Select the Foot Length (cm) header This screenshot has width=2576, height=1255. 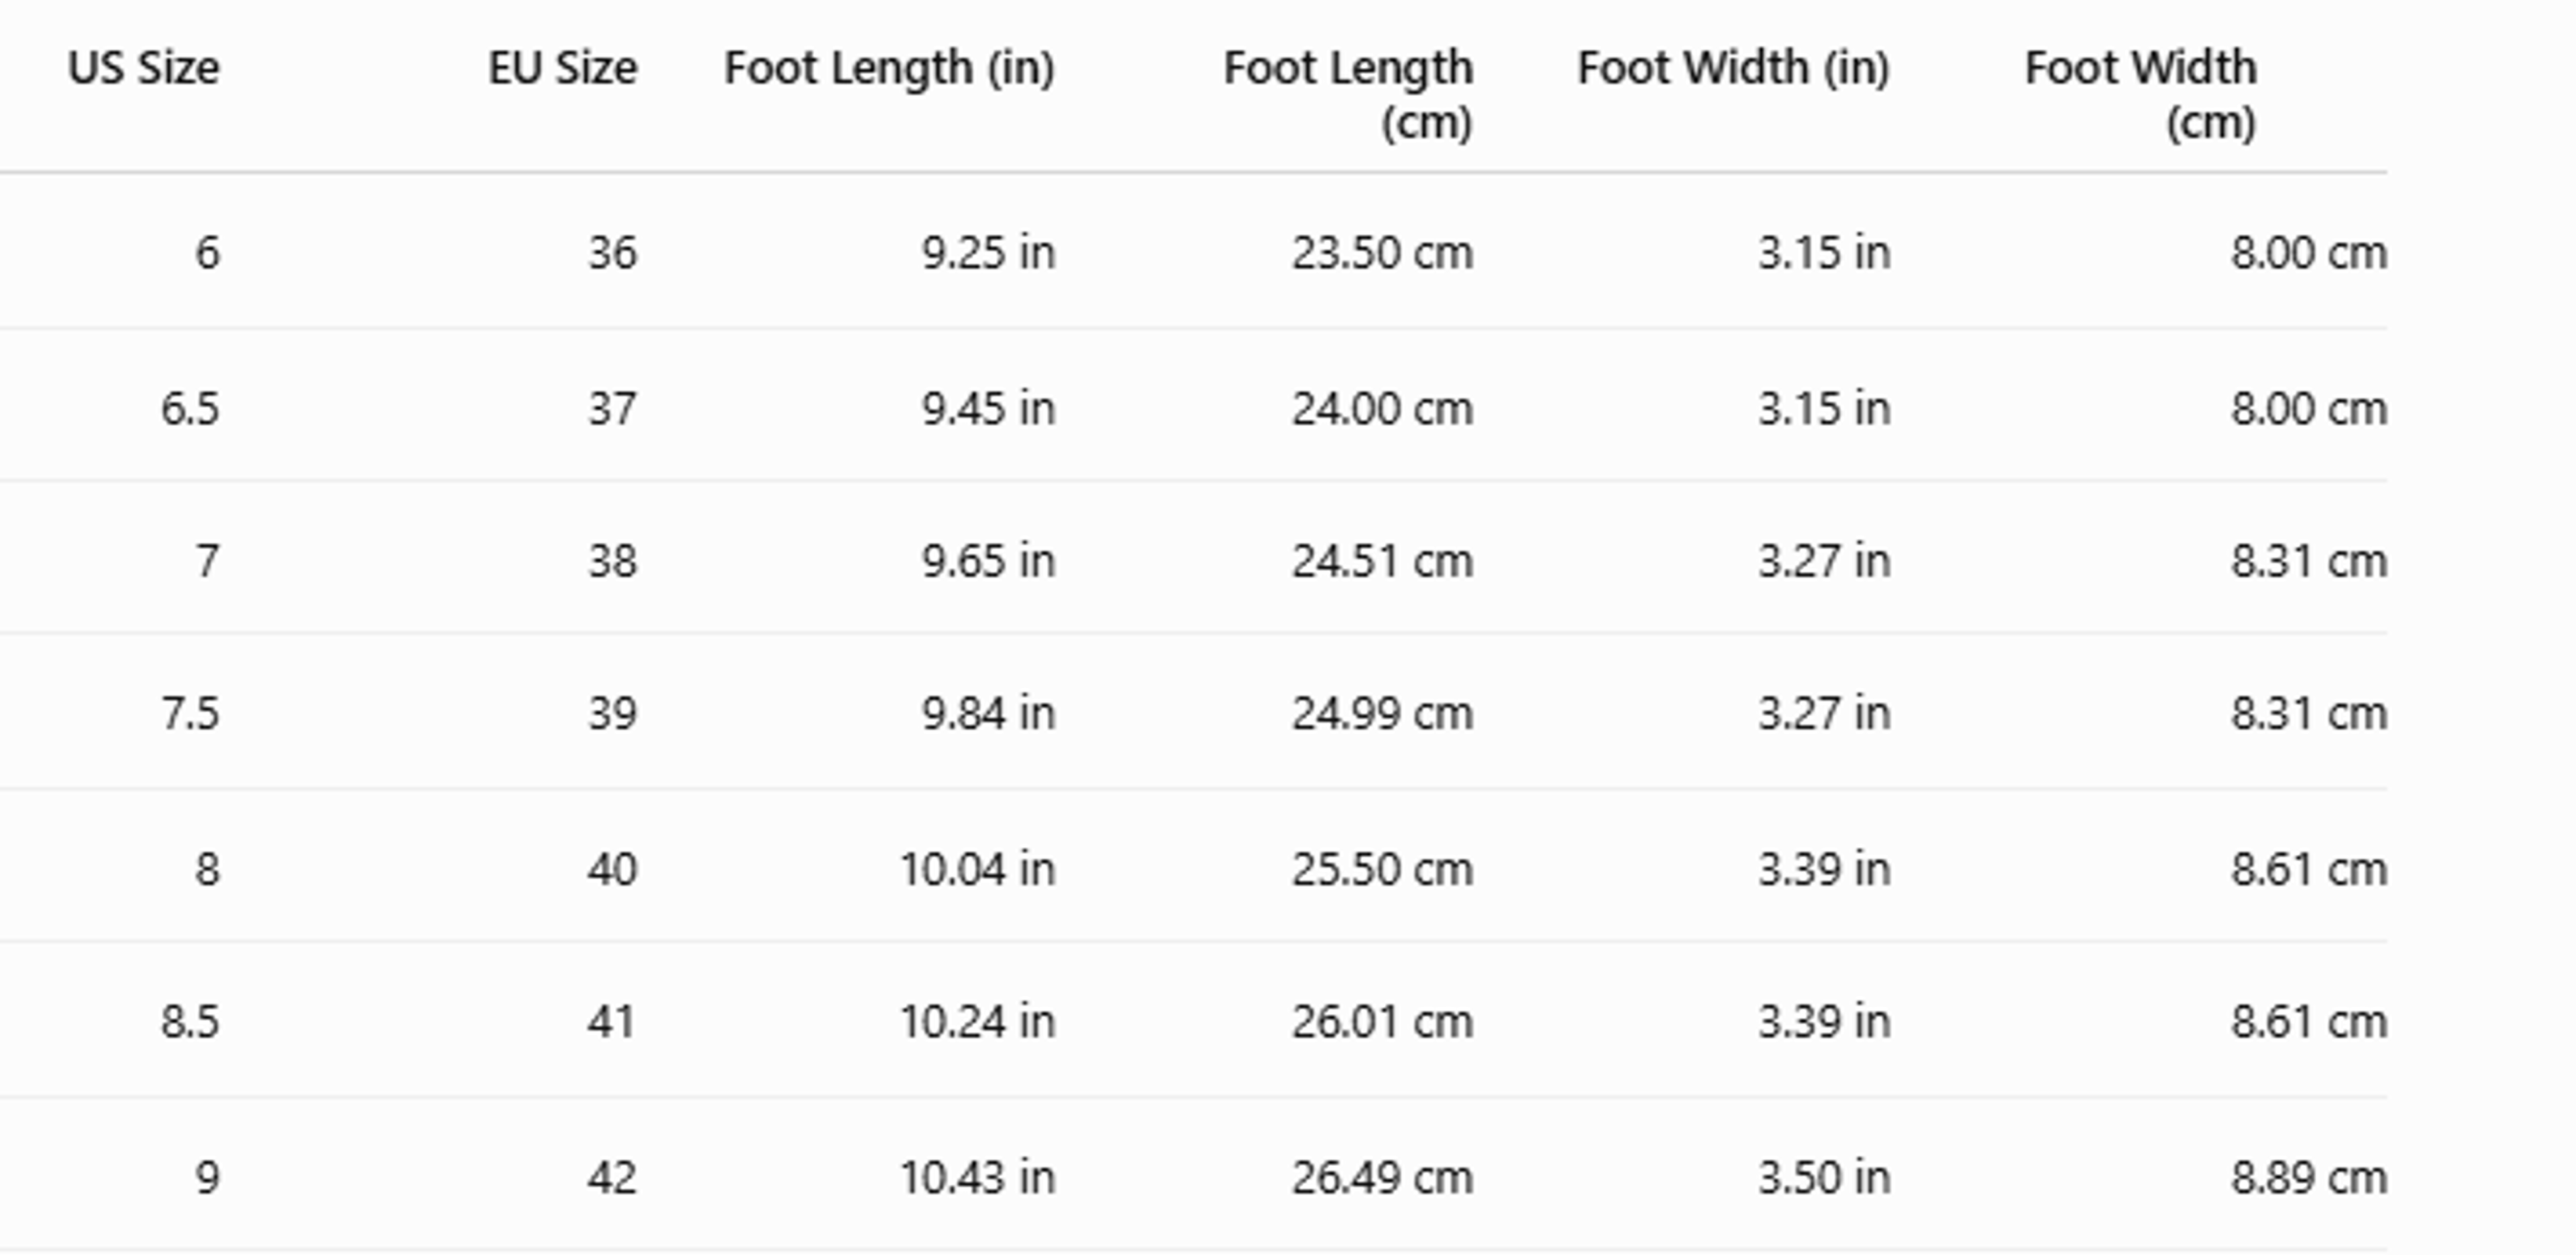pyautogui.click(x=1348, y=95)
